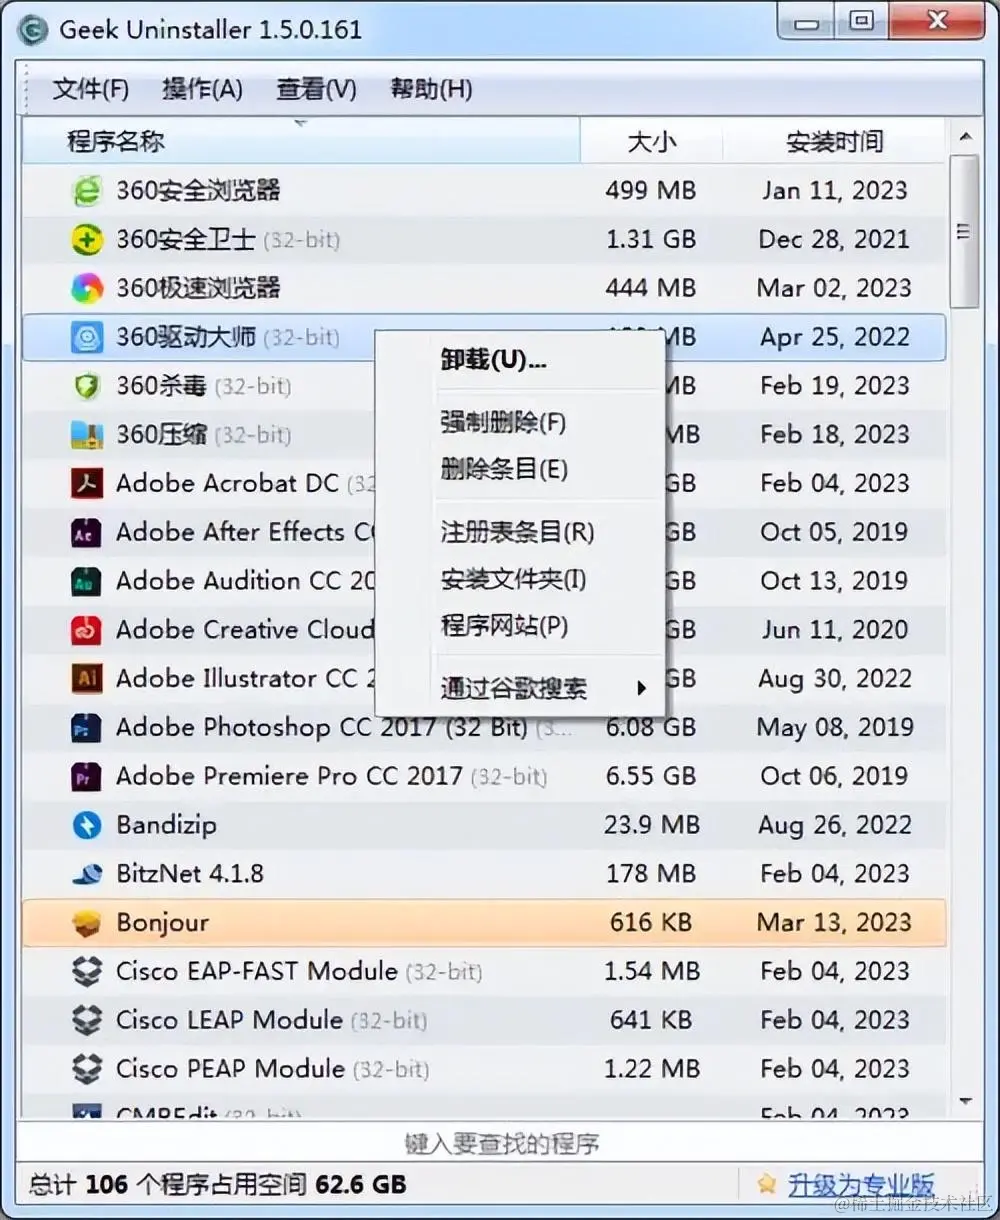1000x1220 pixels.
Task: Click the 升级为专业版 upgrade link
Action: 861,1185
